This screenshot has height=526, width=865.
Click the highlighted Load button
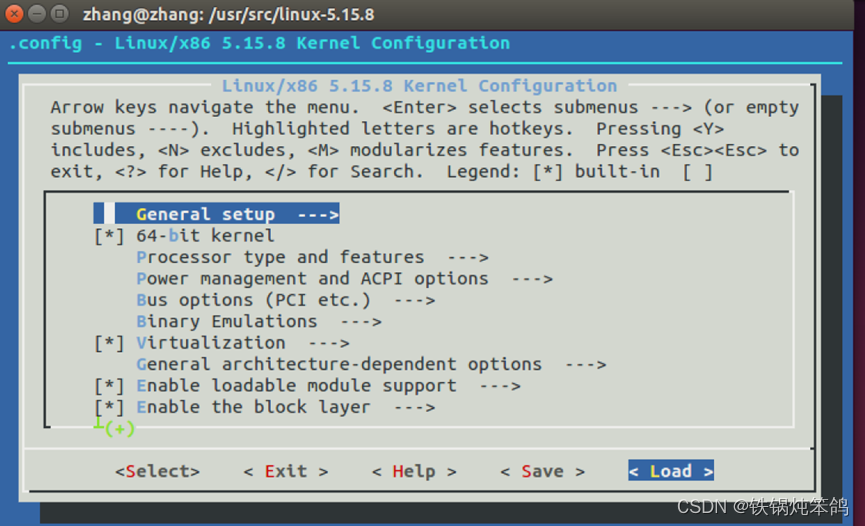tap(671, 471)
